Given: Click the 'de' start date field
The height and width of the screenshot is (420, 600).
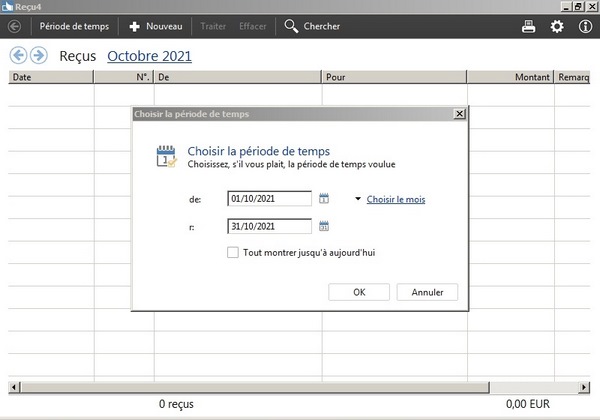Looking at the screenshot, I should tap(269, 199).
